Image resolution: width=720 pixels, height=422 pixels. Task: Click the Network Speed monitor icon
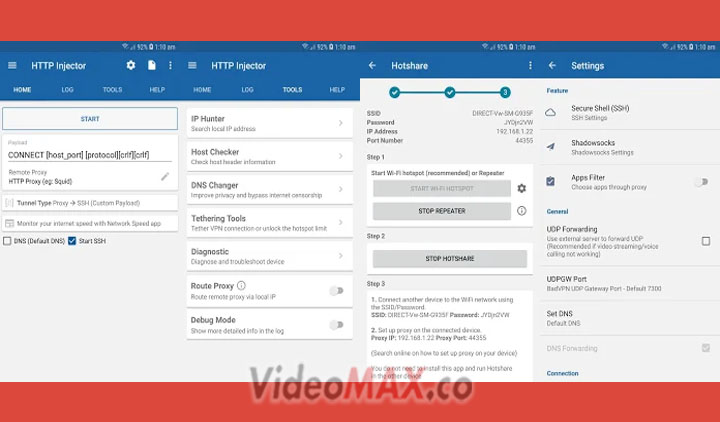(9, 224)
